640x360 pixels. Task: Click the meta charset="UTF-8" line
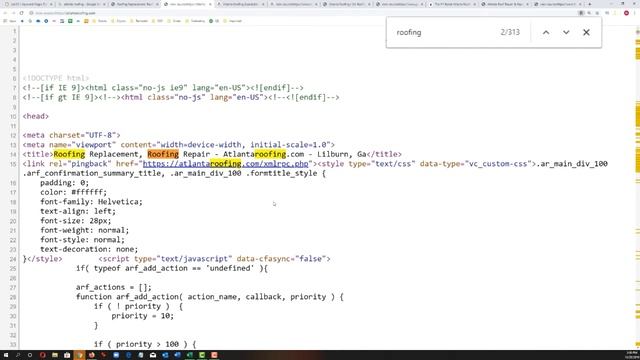[71, 135]
